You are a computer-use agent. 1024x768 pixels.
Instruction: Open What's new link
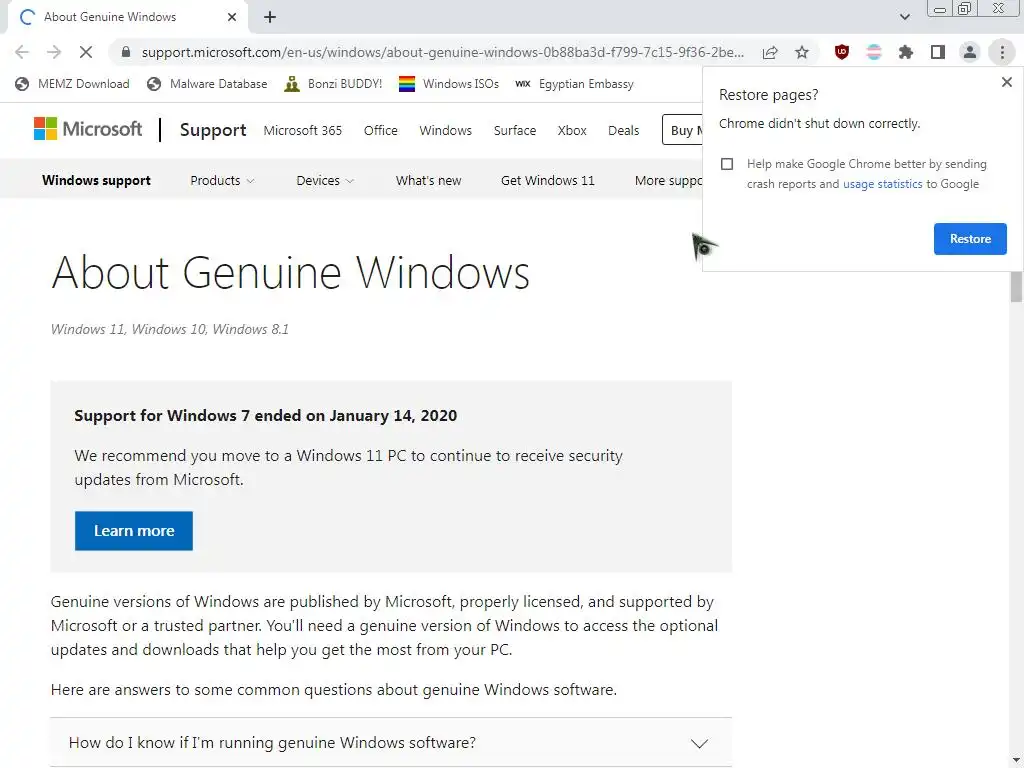(428, 180)
